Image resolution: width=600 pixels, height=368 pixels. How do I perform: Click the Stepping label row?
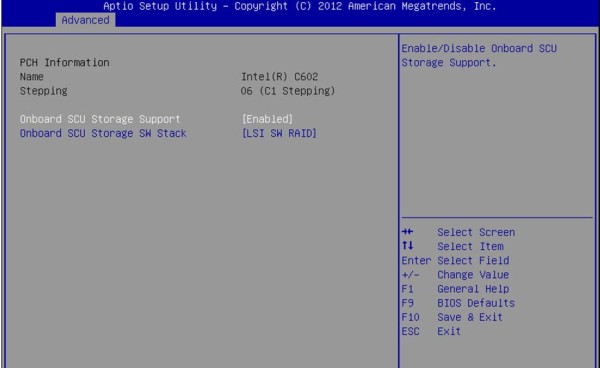[x=44, y=91]
